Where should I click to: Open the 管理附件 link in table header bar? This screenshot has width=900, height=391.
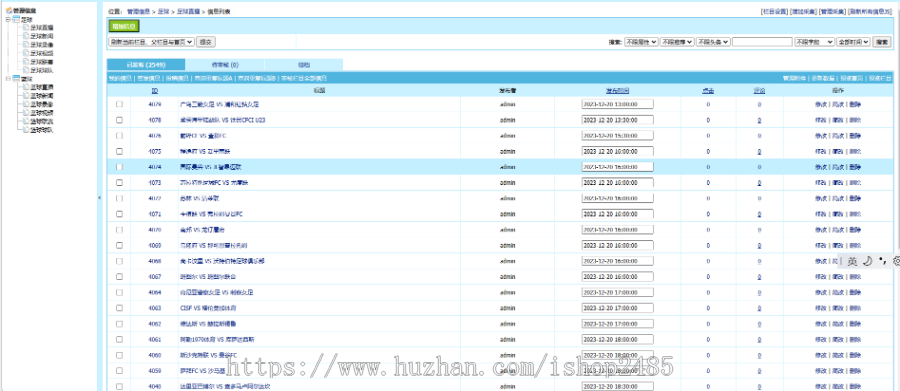[794, 78]
